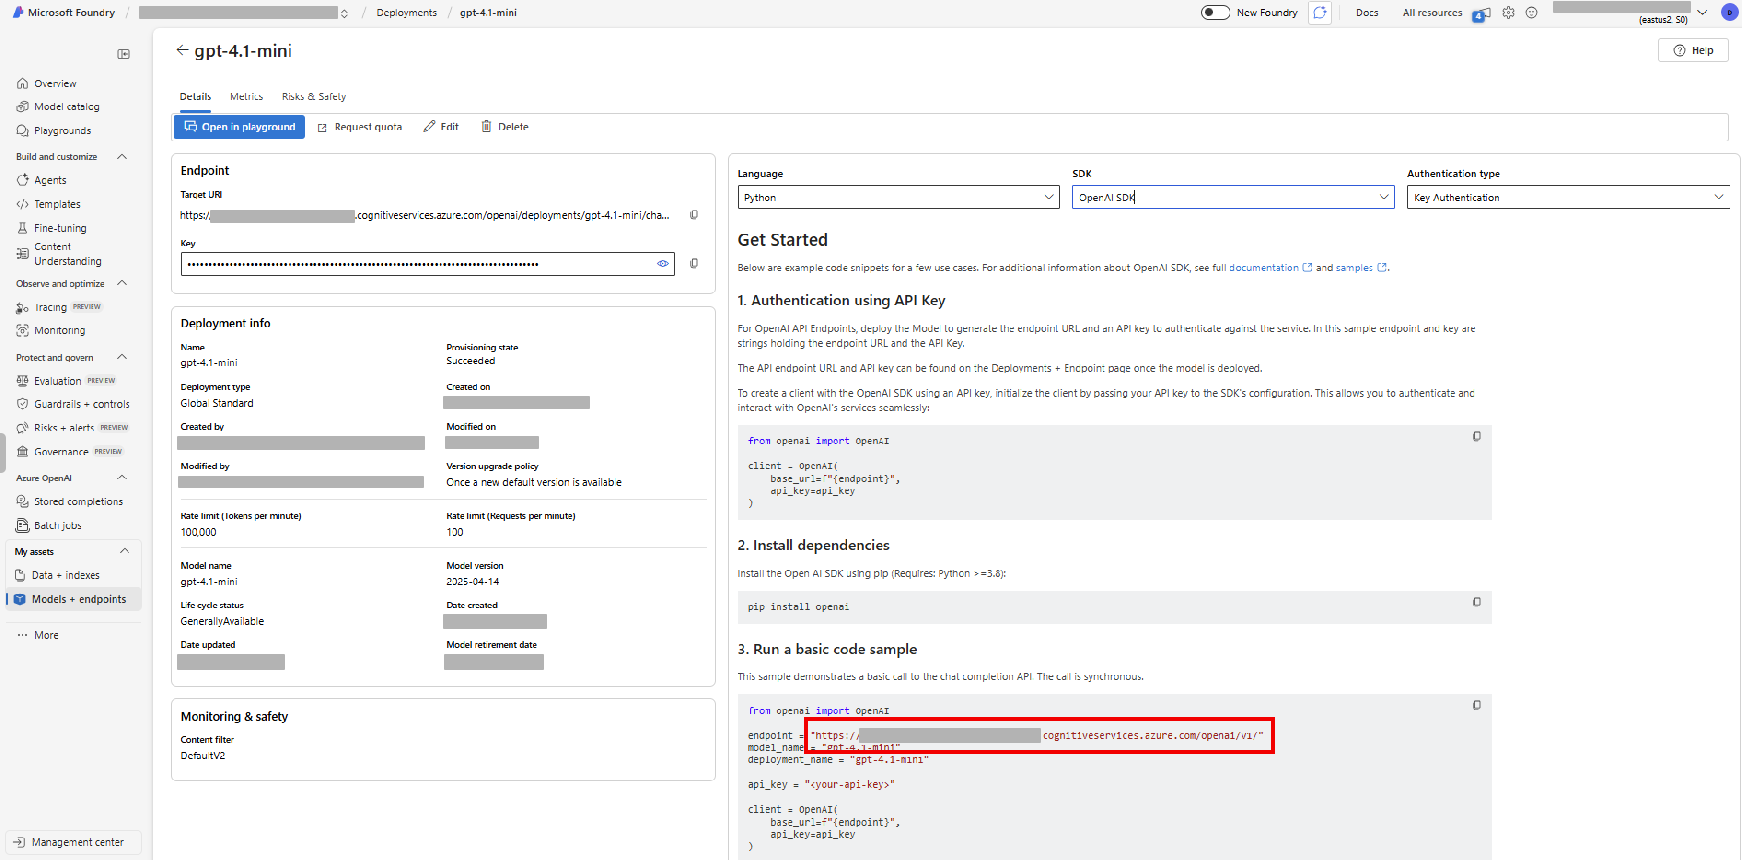Expand the resource switcher chevron near eastus2
Image resolution: width=1742 pixels, height=860 pixels.
[x=1702, y=13]
